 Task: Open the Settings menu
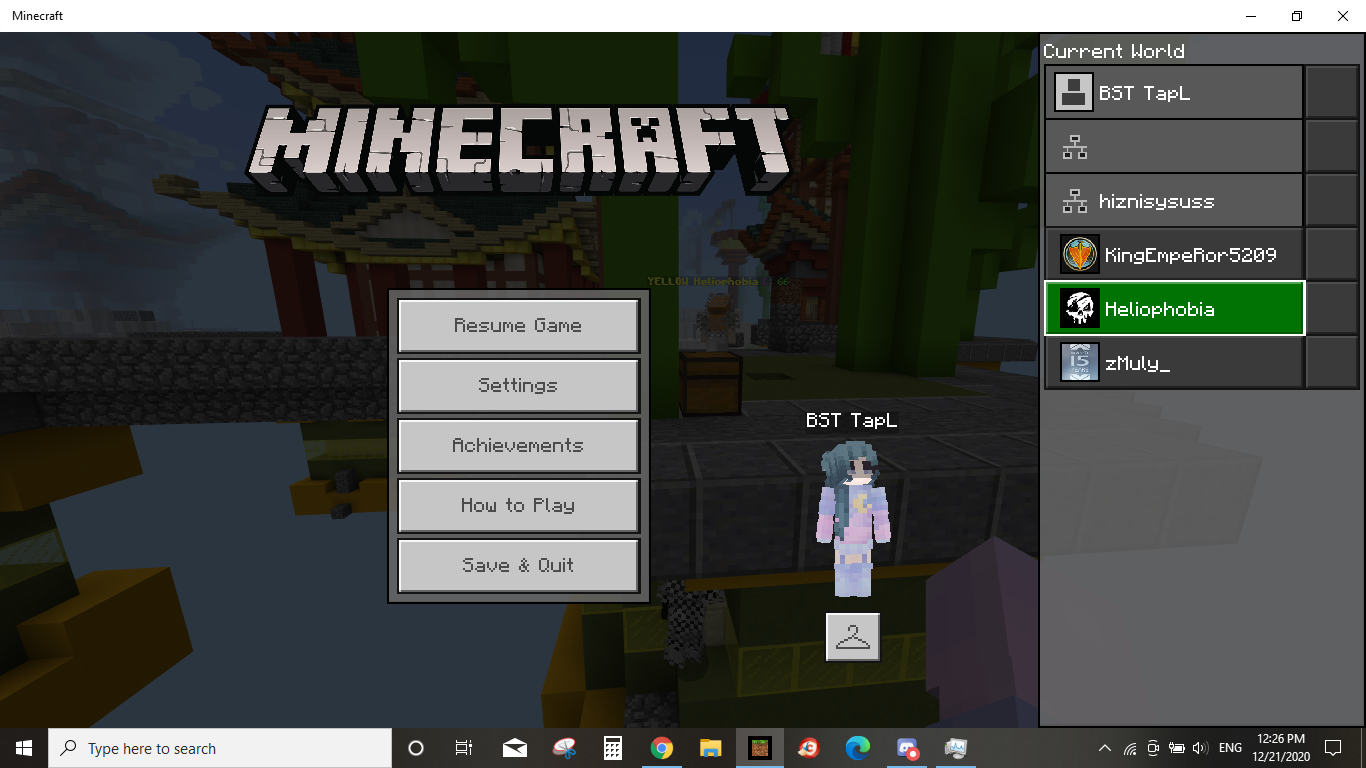coord(518,386)
